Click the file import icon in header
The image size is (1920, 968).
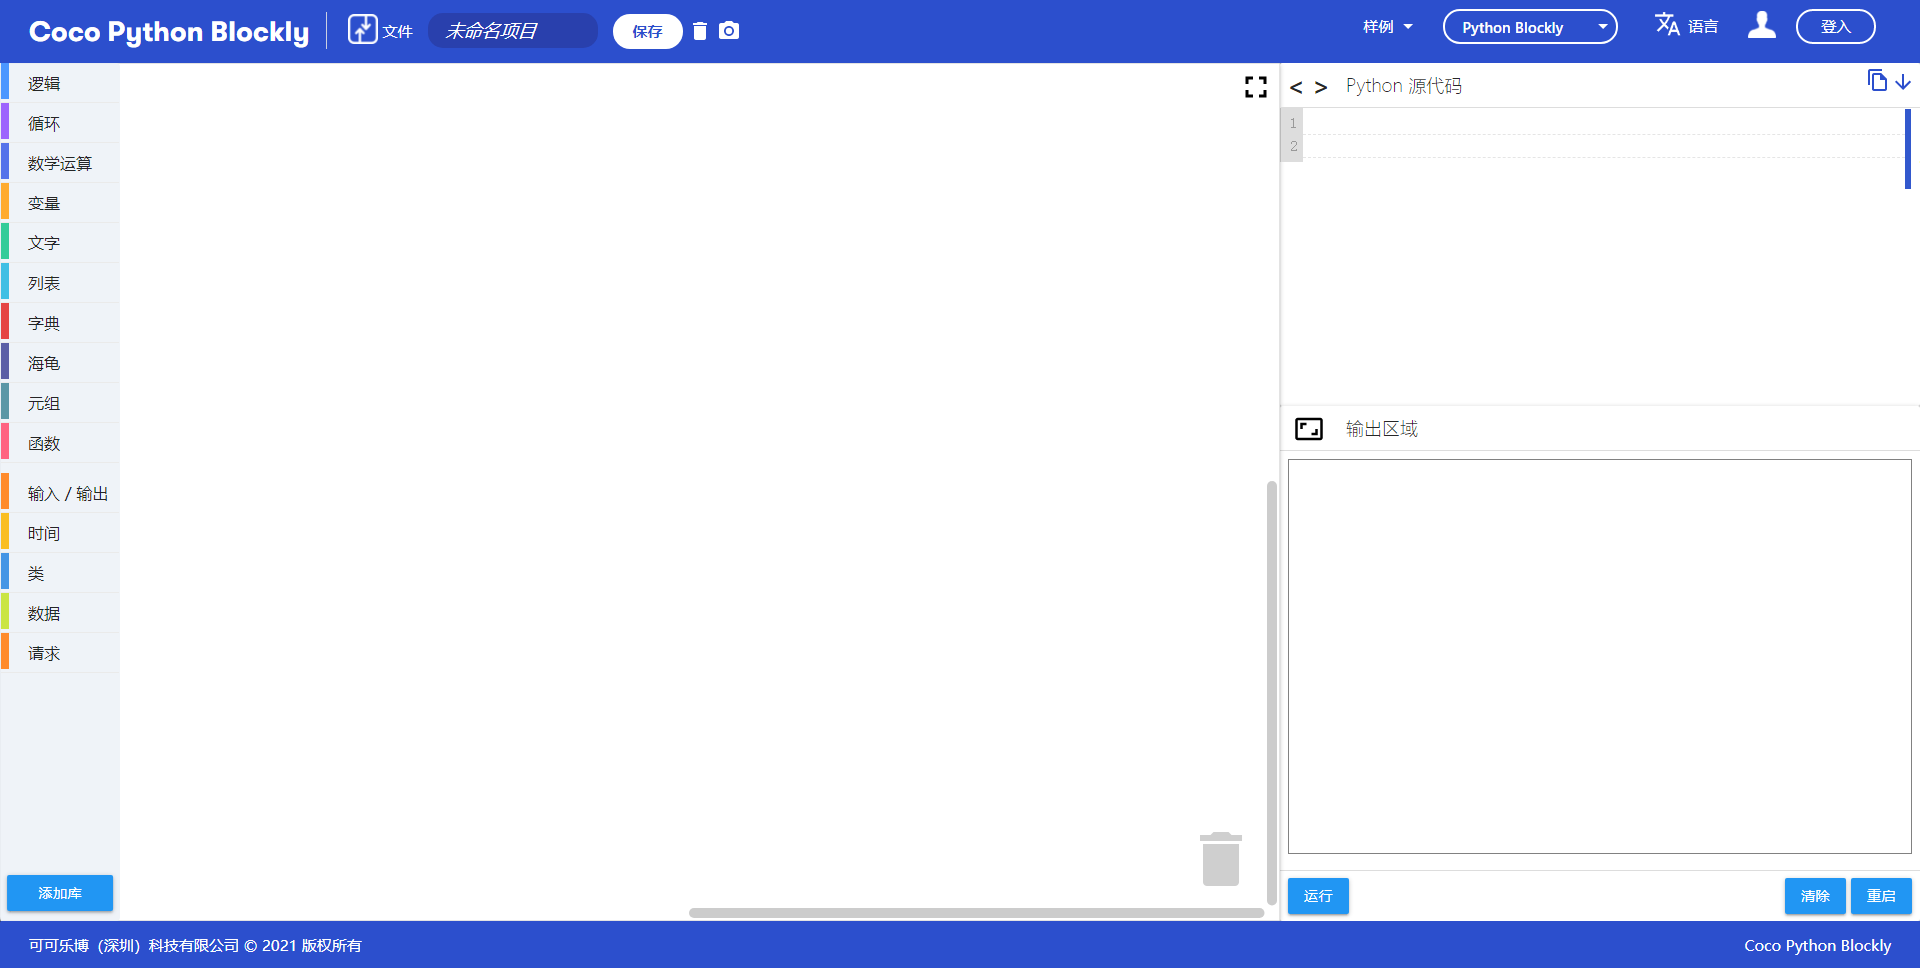point(362,29)
